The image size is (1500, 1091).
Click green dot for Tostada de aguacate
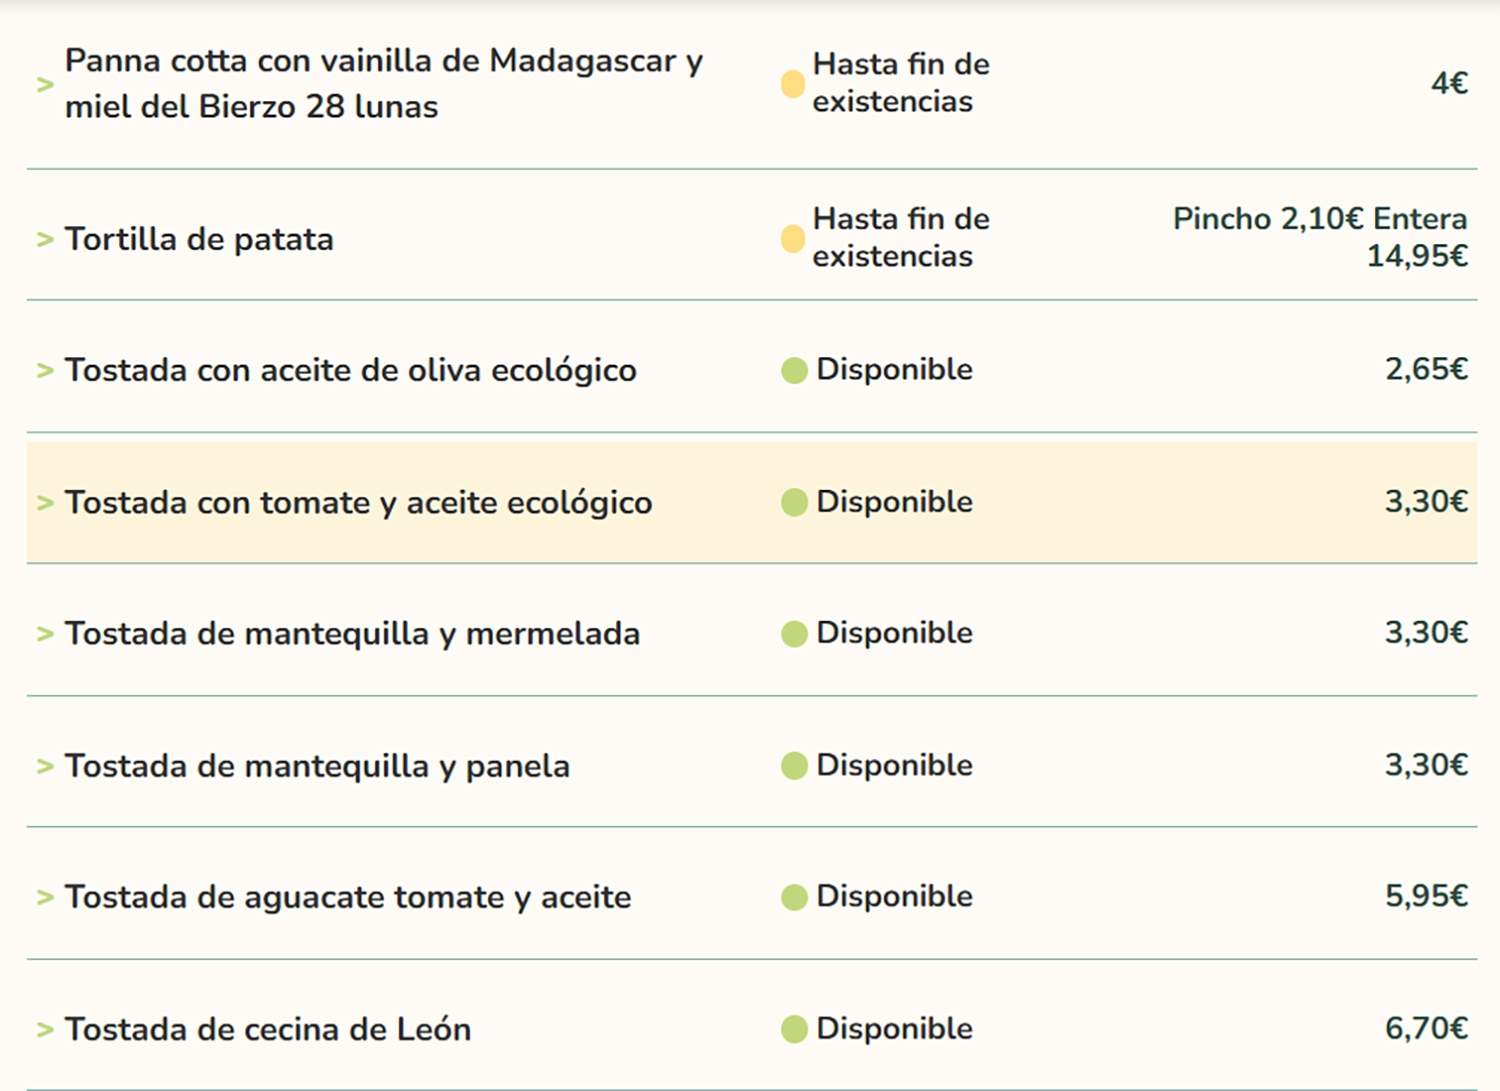[x=794, y=897]
